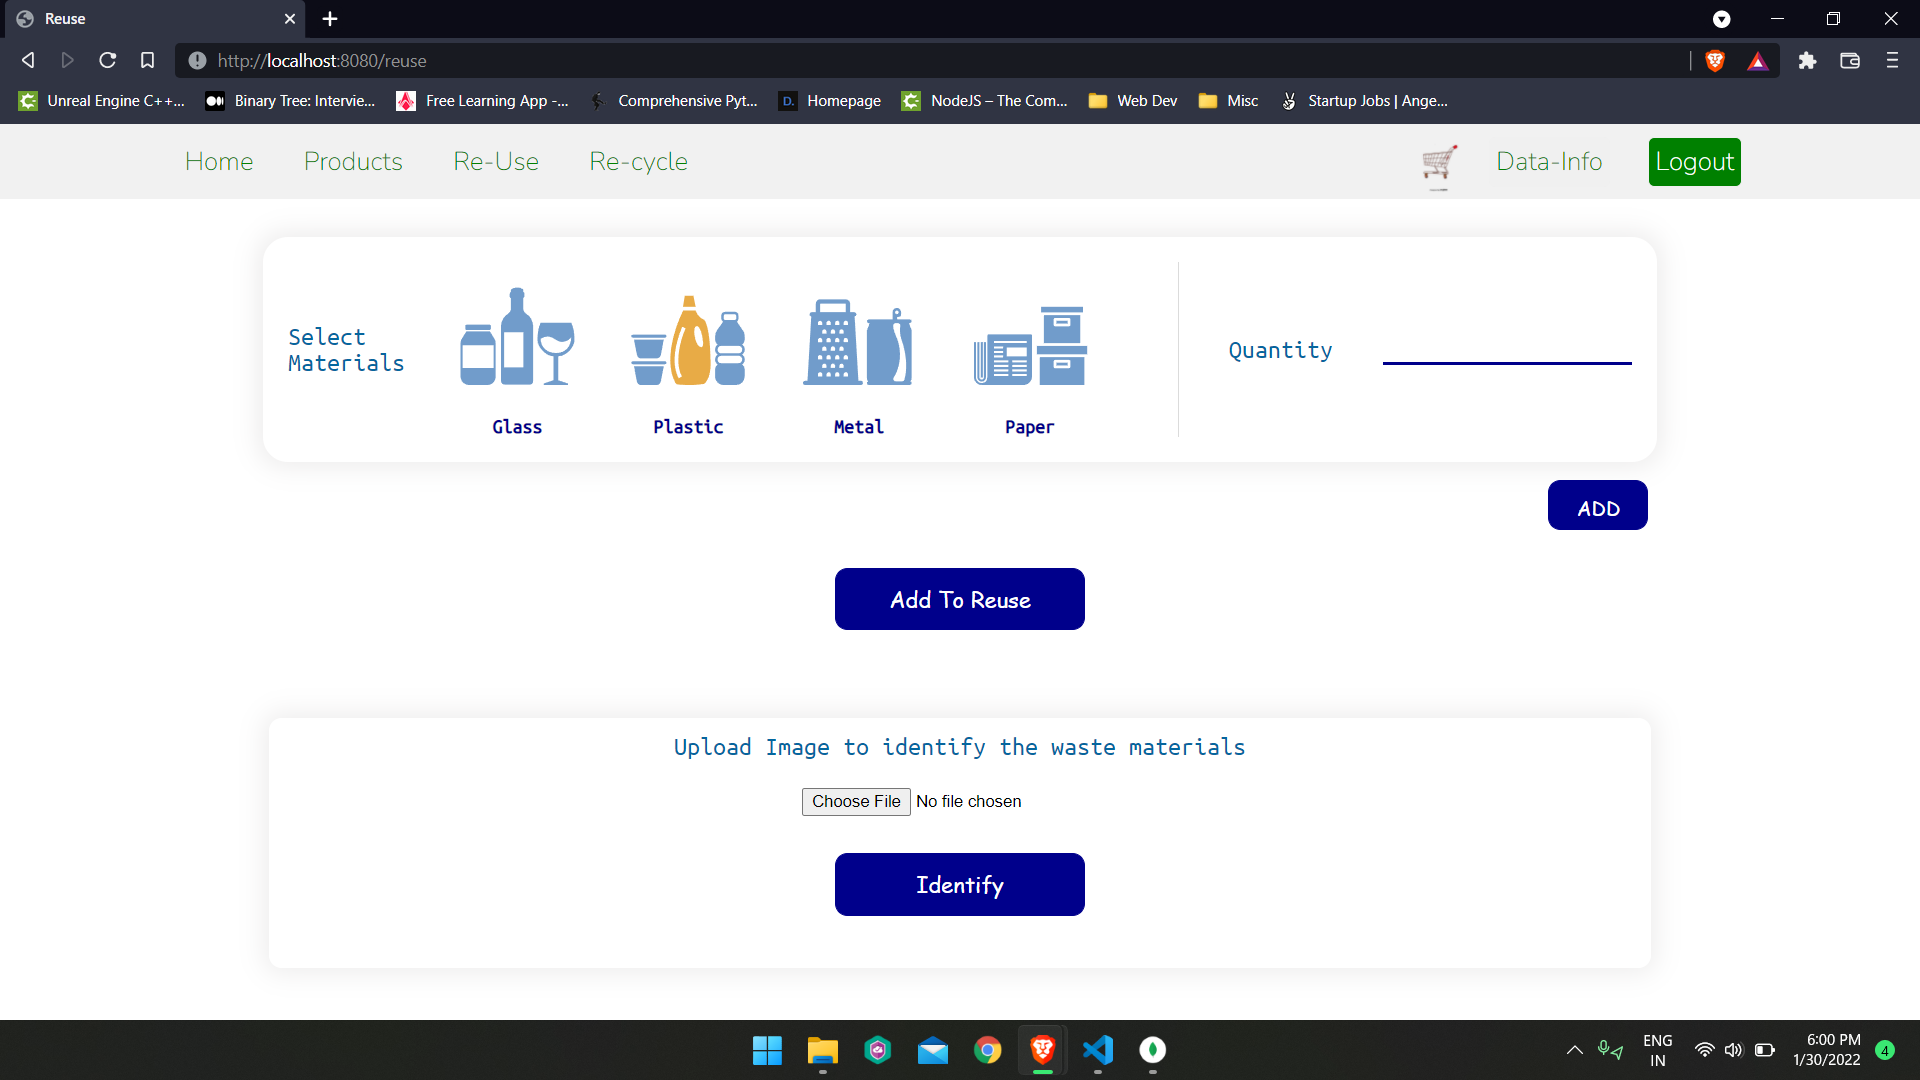
Task: Click the bookmark page icon
Action: coord(147,61)
